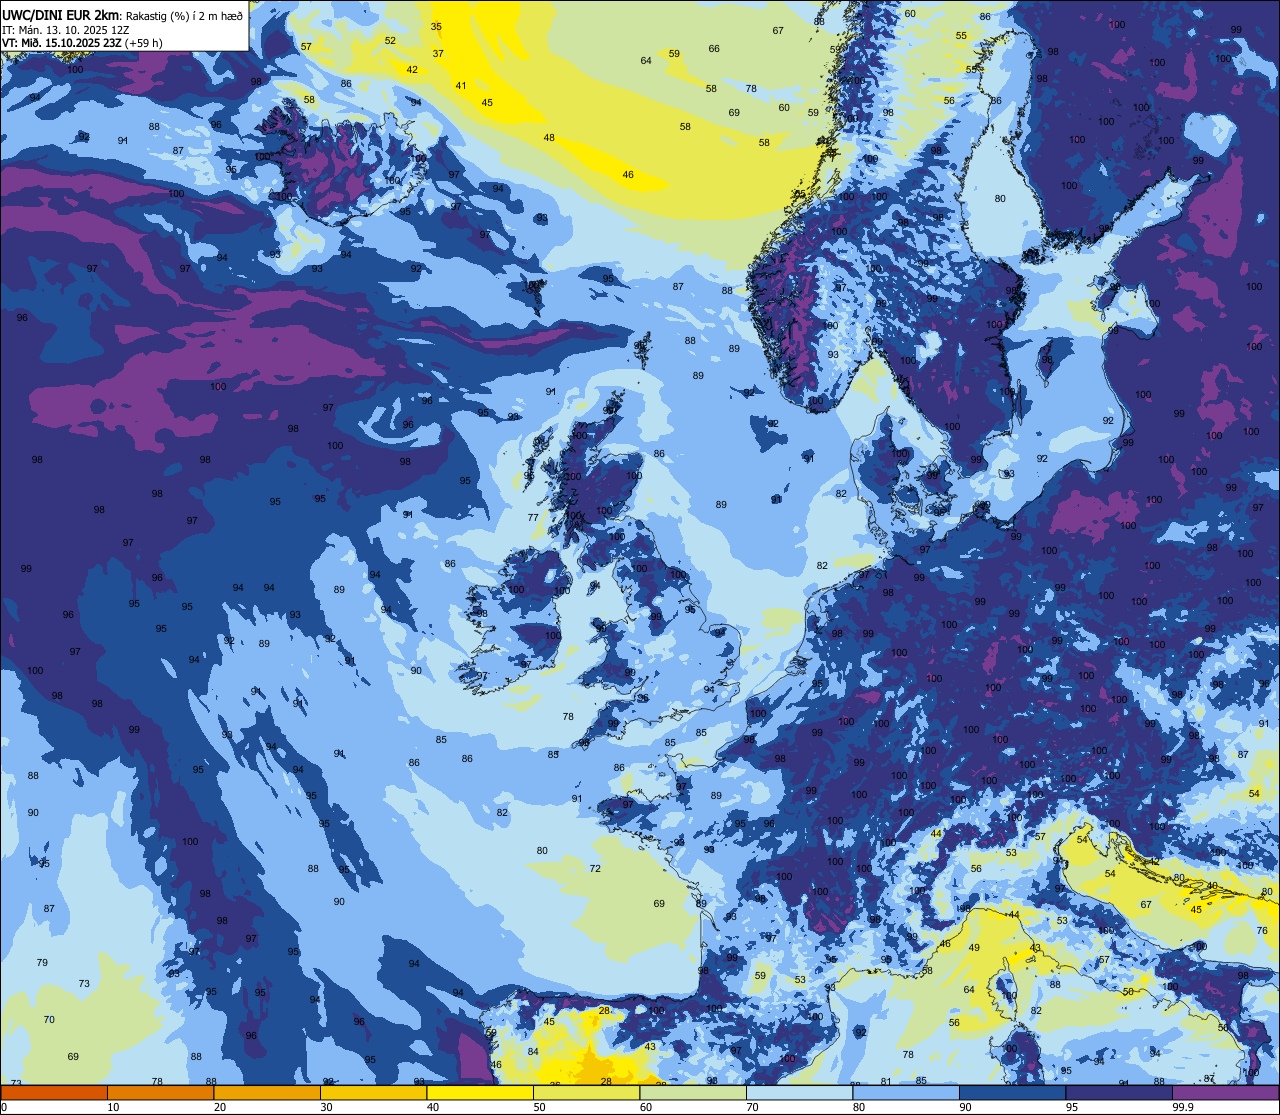The image size is (1280, 1115).
Task: Click the humidity value 72 on the map
Action: pyautogui.click(x=595, y=868)
